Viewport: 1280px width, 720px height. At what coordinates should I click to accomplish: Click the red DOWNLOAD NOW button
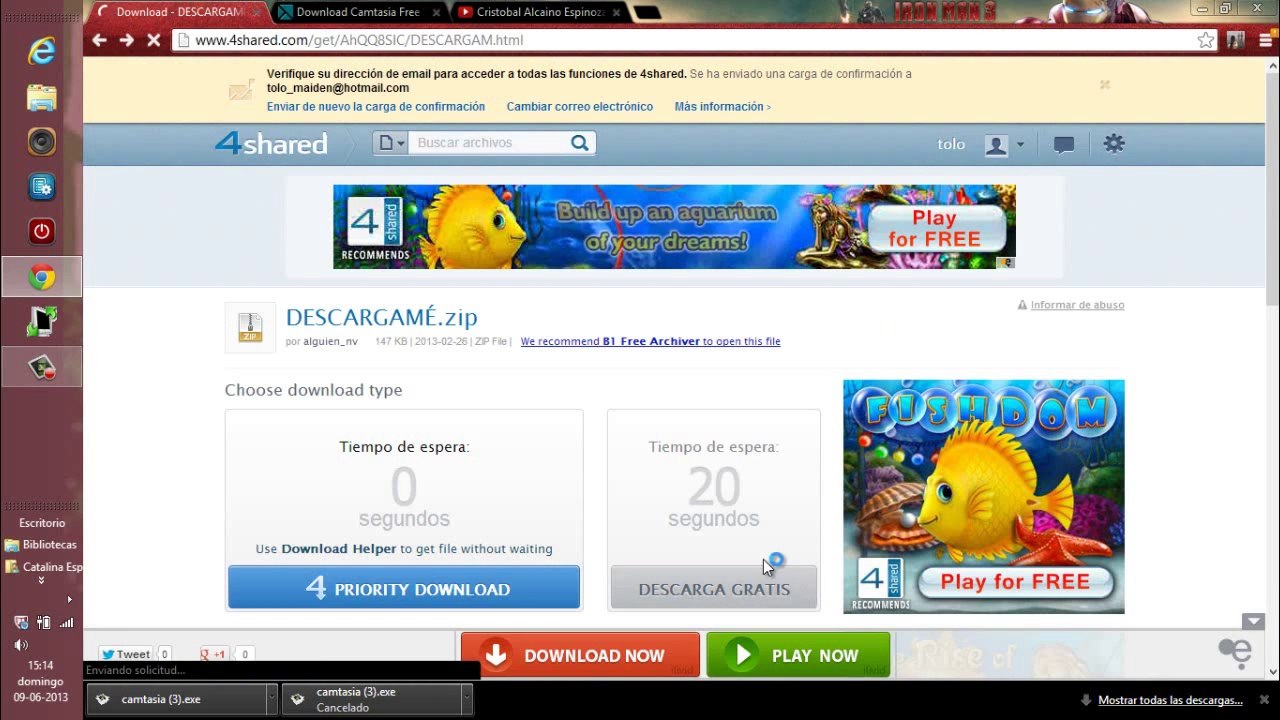(580, 655)
